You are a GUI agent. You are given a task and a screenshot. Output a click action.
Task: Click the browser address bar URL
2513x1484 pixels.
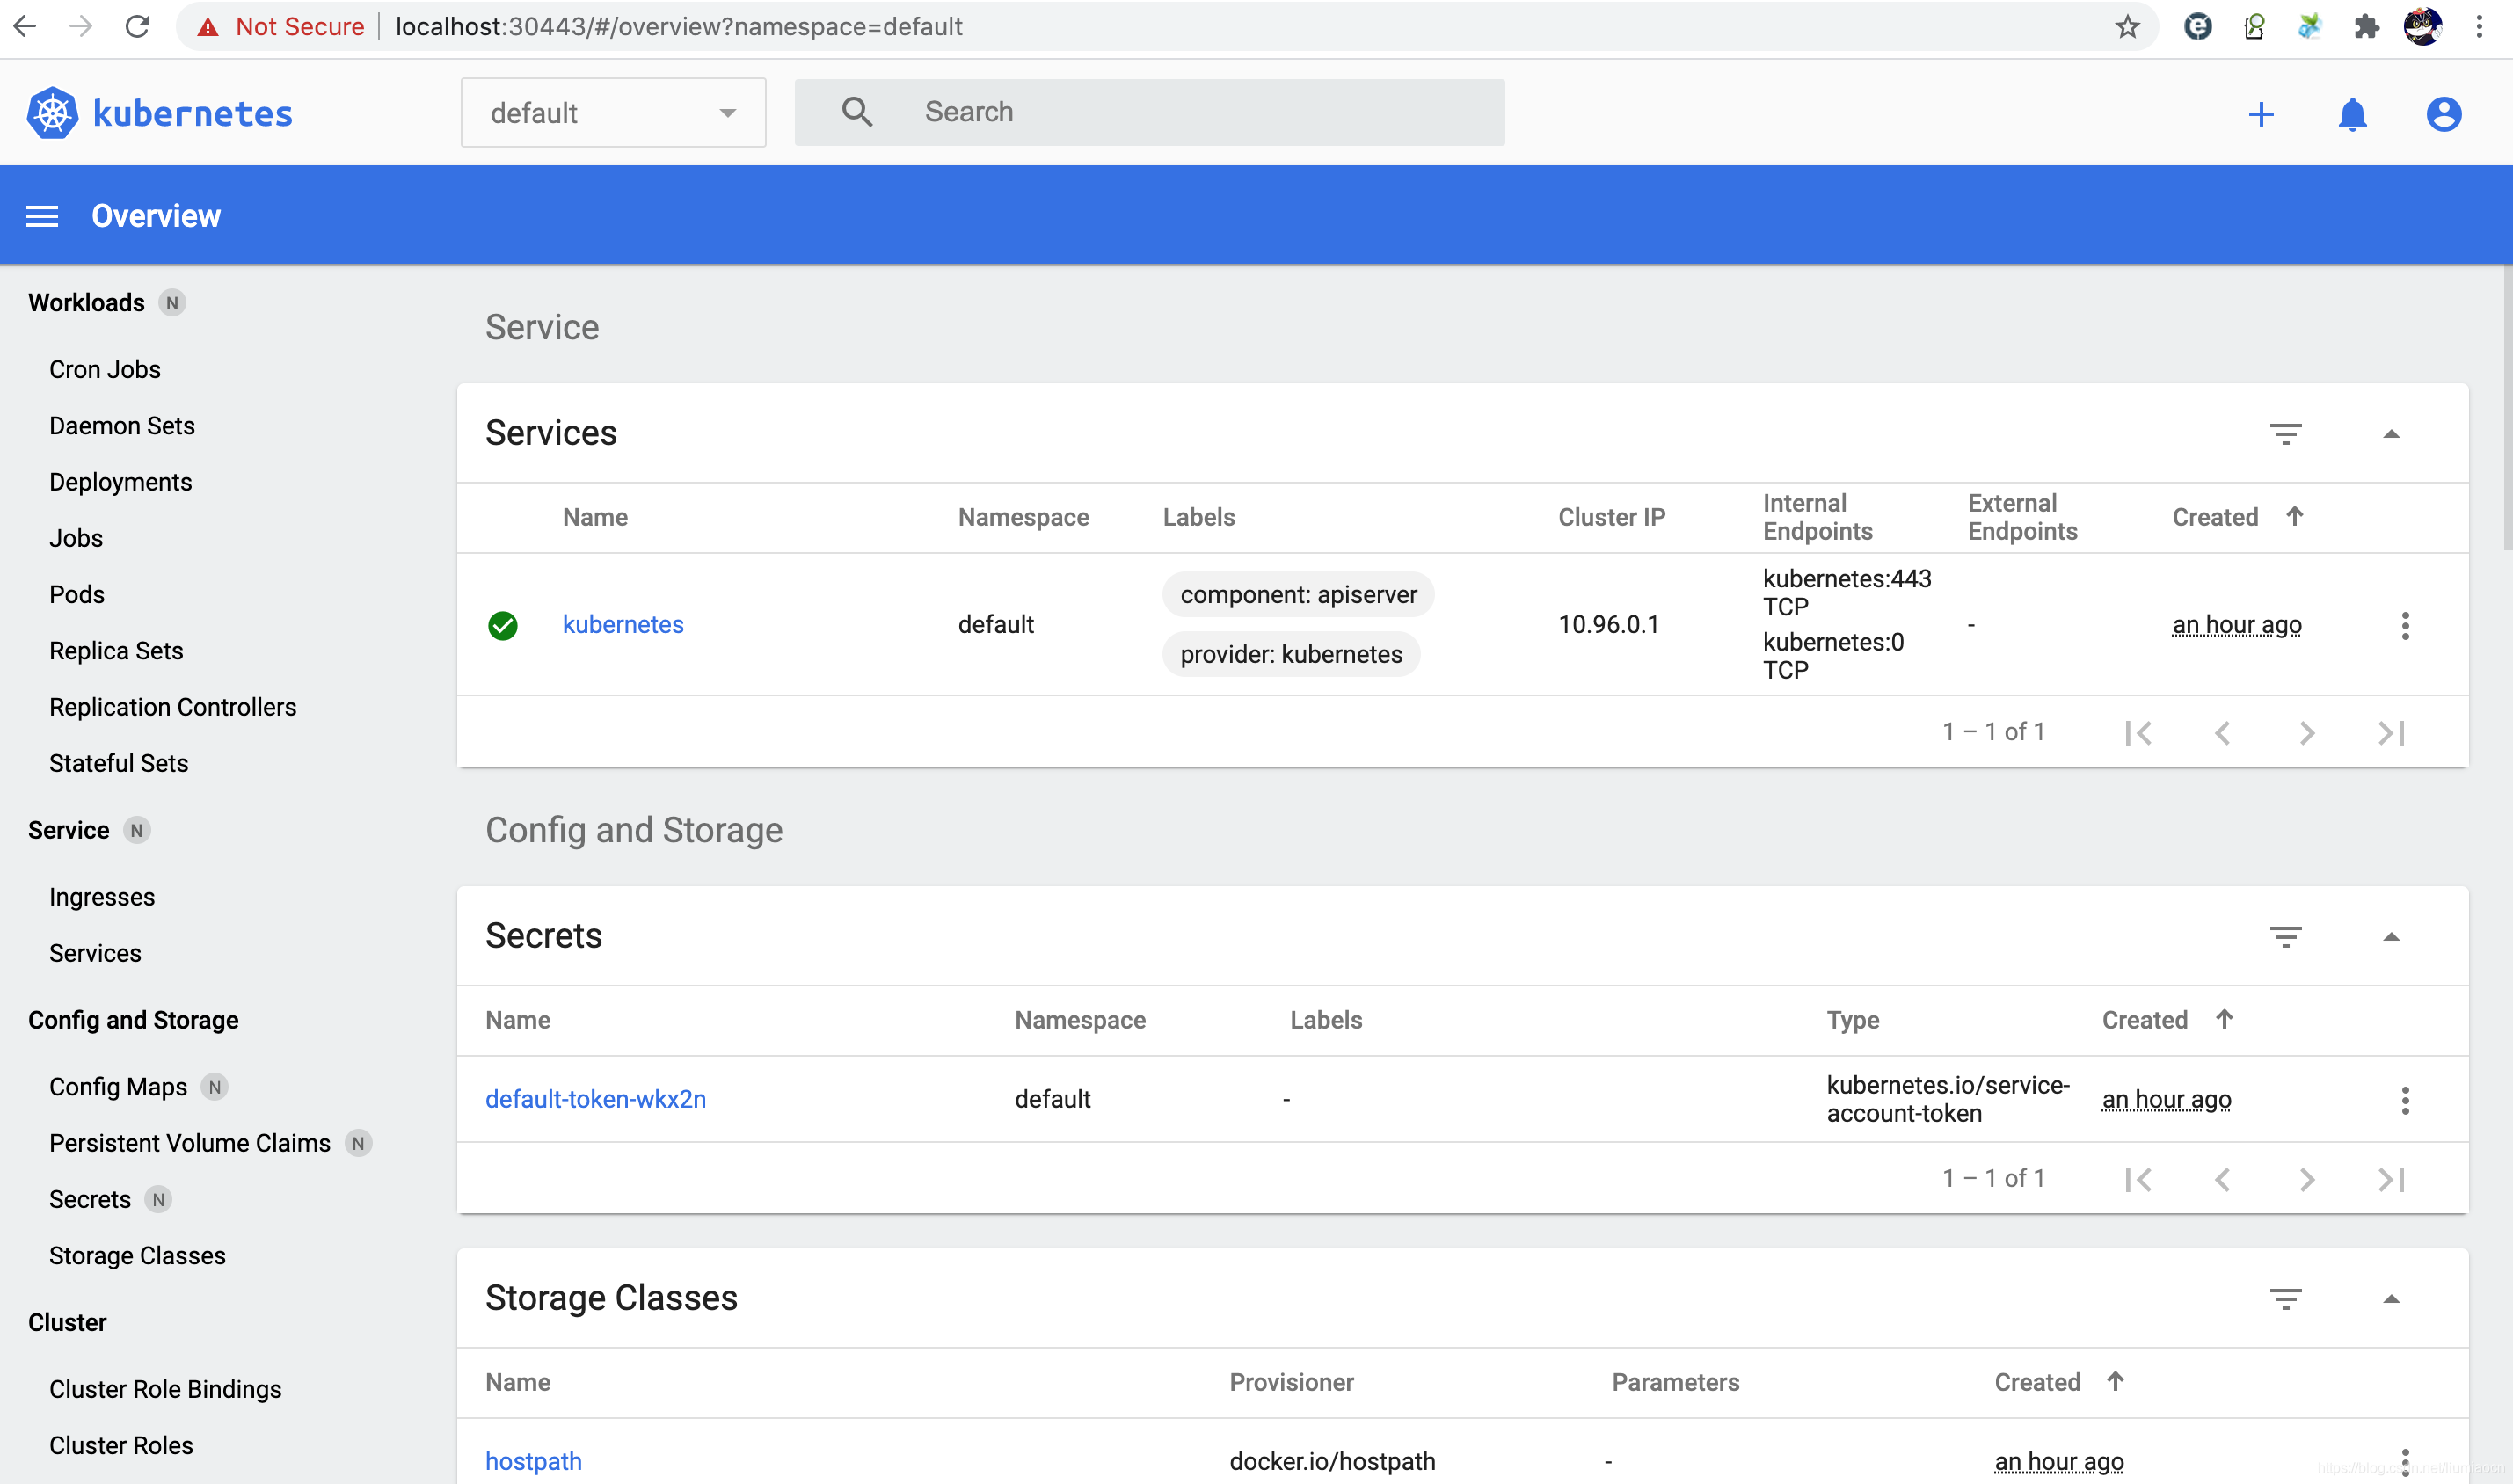point(679,27)
